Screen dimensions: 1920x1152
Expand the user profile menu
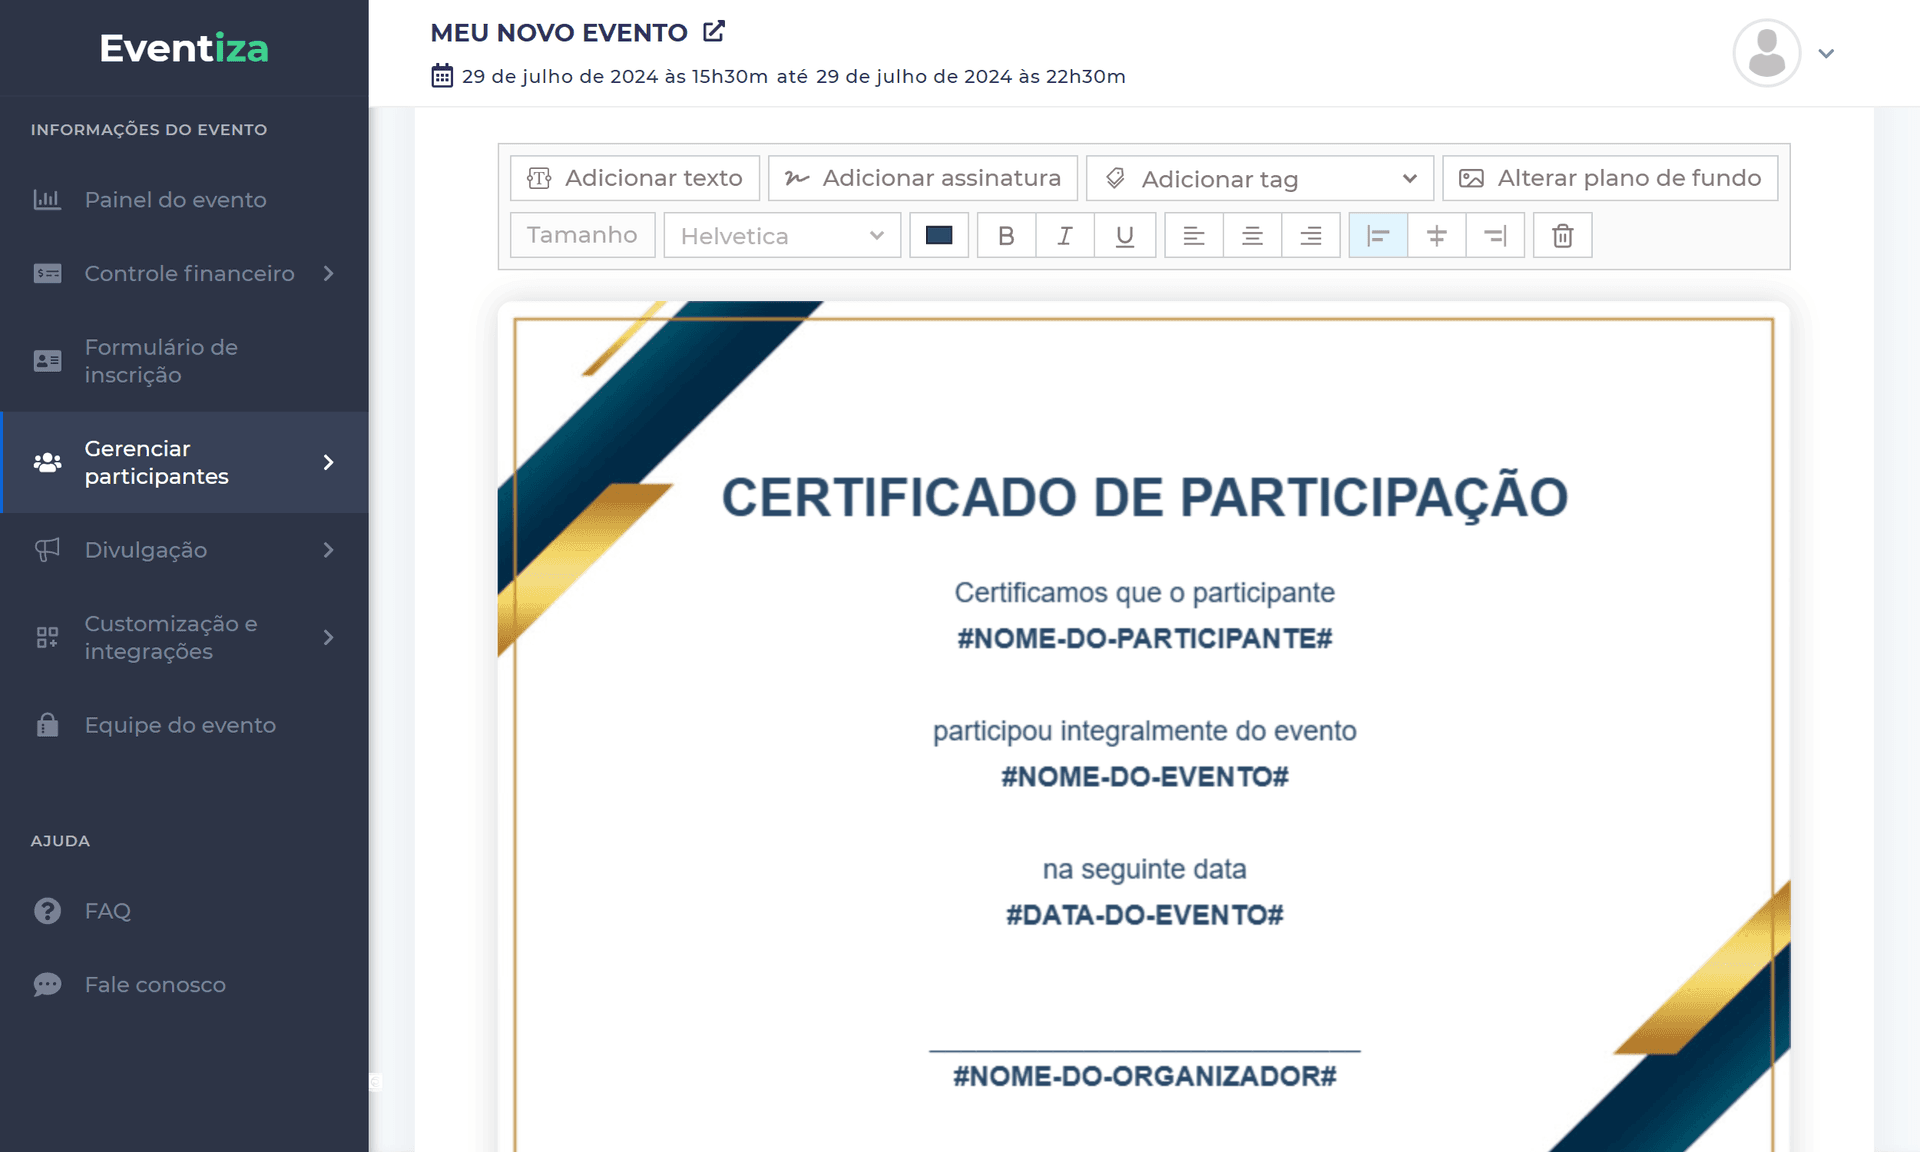click(x=1826, y=54)
